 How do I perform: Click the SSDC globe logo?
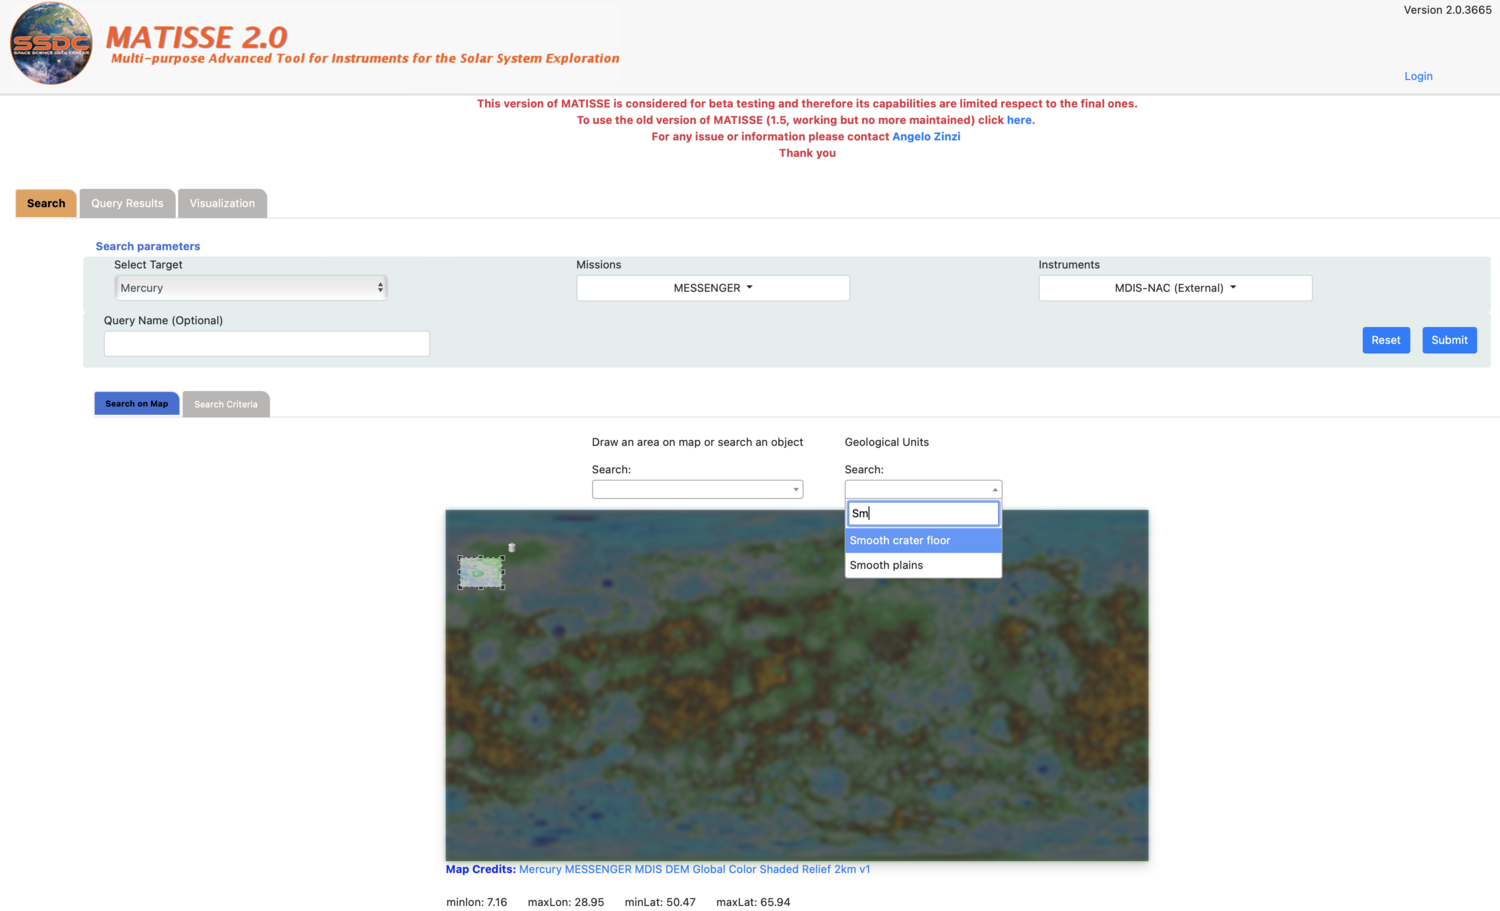pos(51,43)
